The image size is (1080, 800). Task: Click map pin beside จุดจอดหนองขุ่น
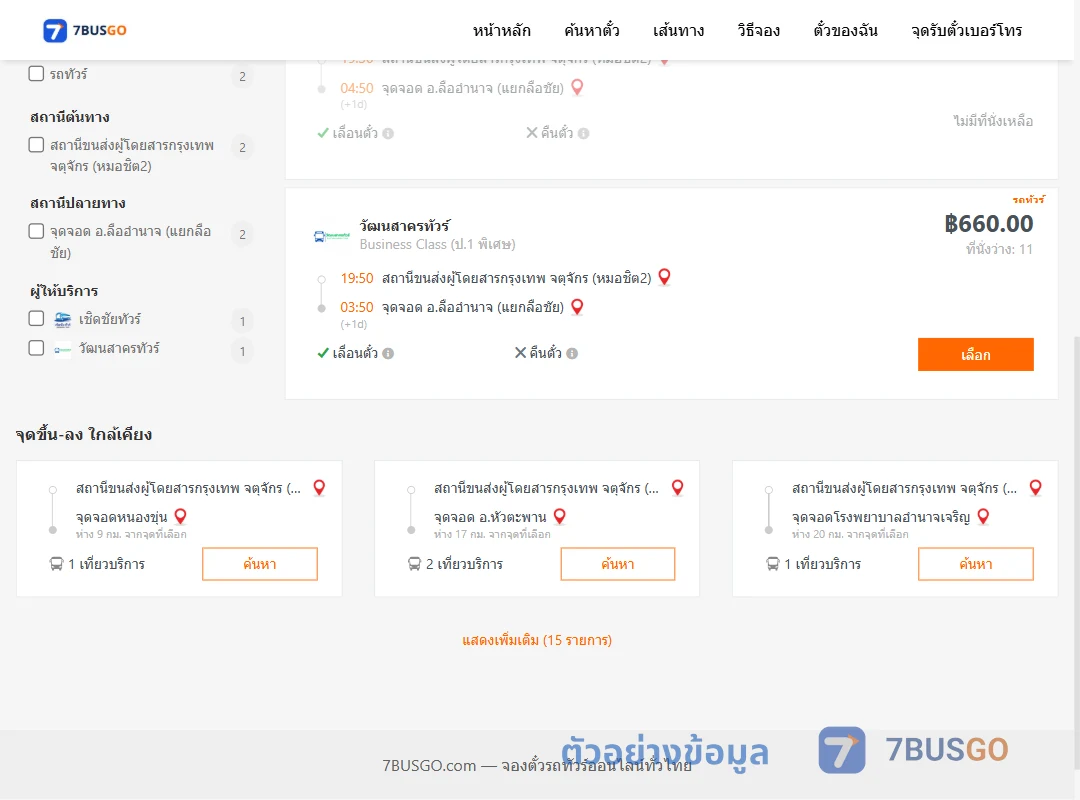[180, 516]
